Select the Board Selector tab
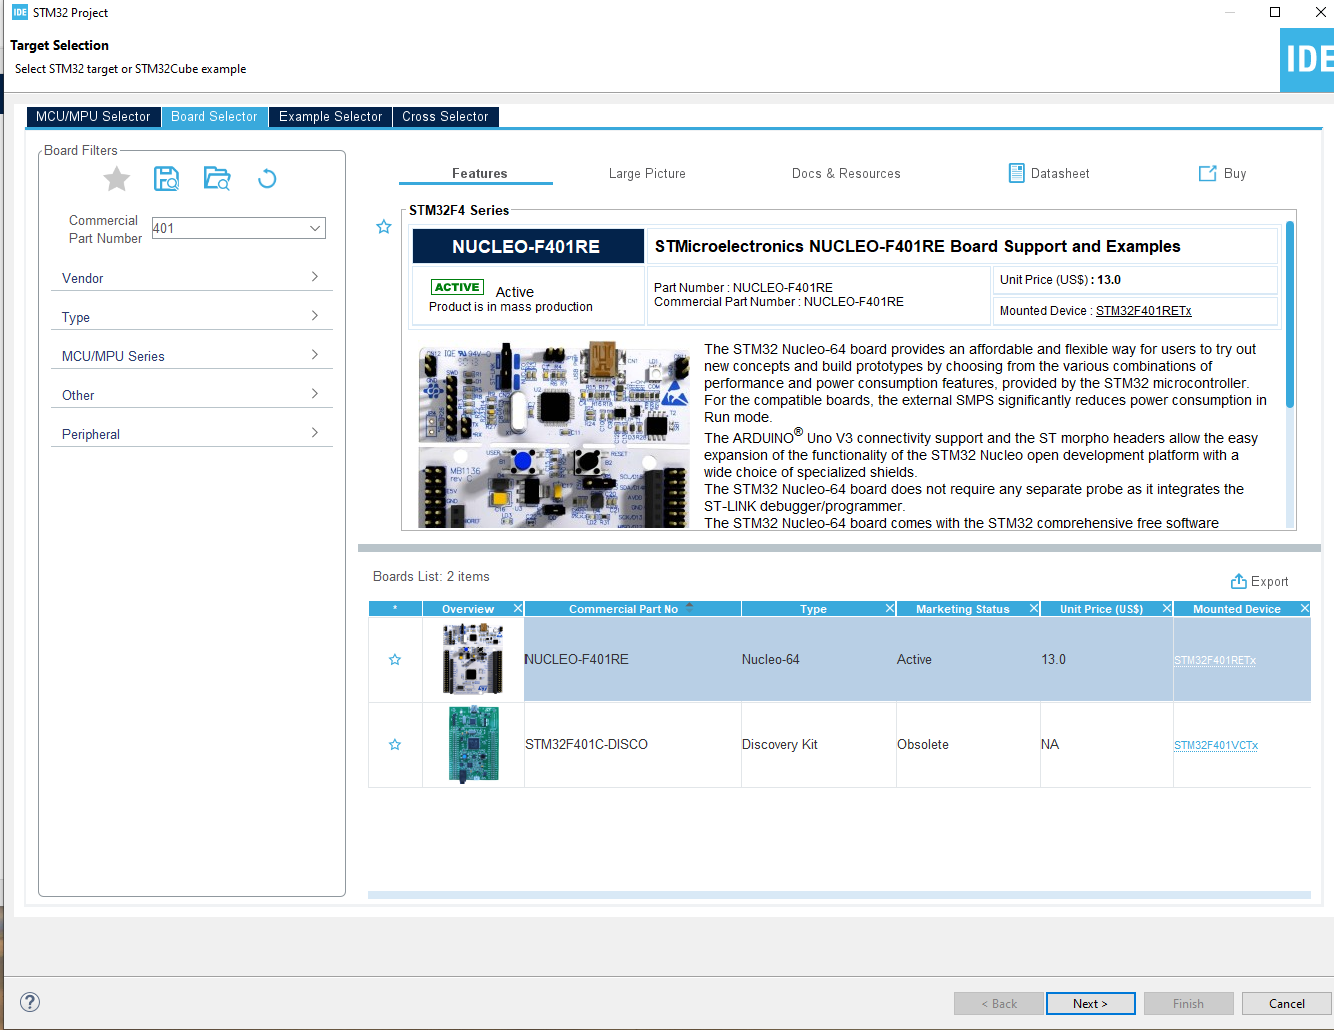Image resolution: width=1334 pixels, height=1030 pixels. point(214,117)
